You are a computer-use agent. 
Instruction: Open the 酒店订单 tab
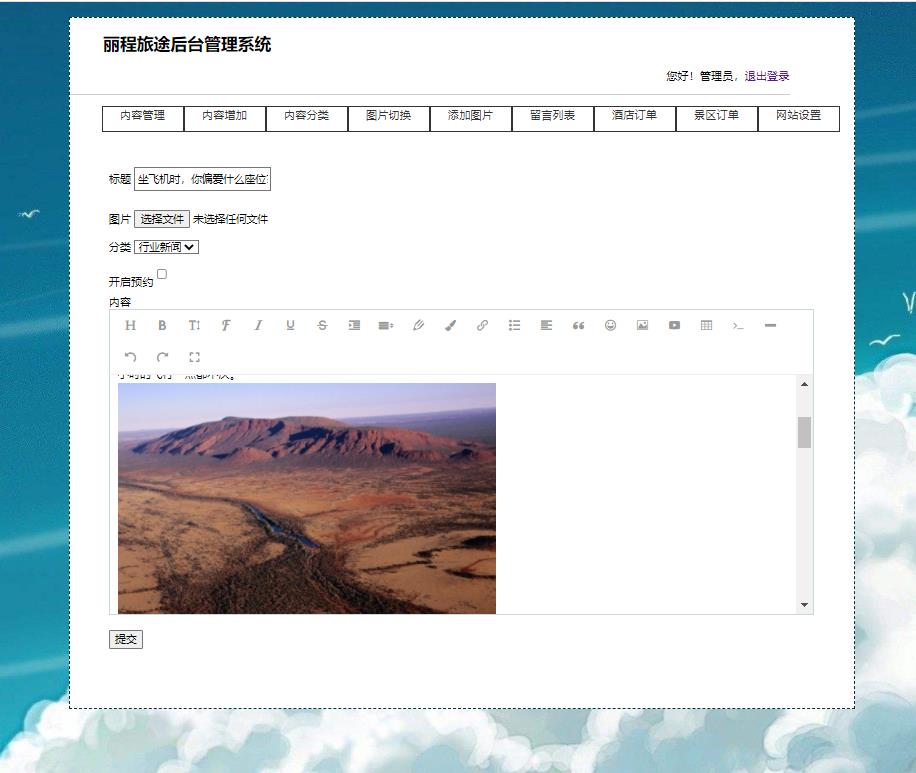click(635, 119)
